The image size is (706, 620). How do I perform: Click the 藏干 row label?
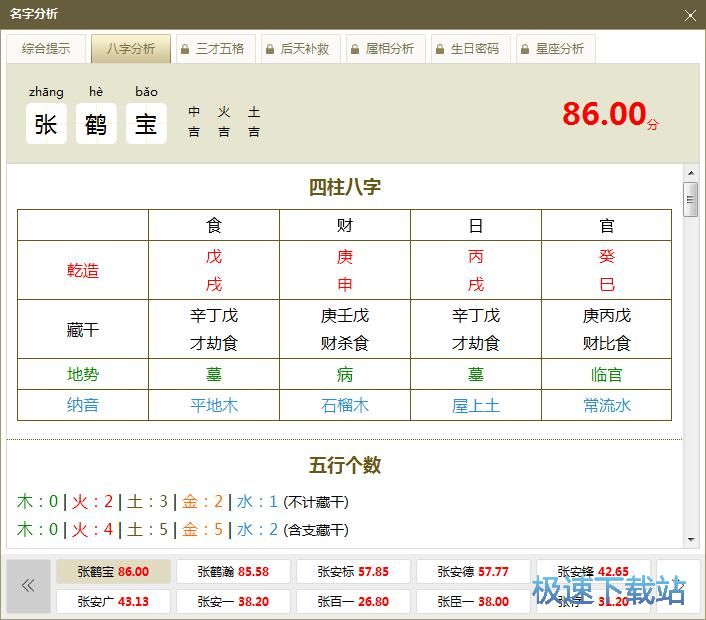pyautogui.click(x=83, y=329)
